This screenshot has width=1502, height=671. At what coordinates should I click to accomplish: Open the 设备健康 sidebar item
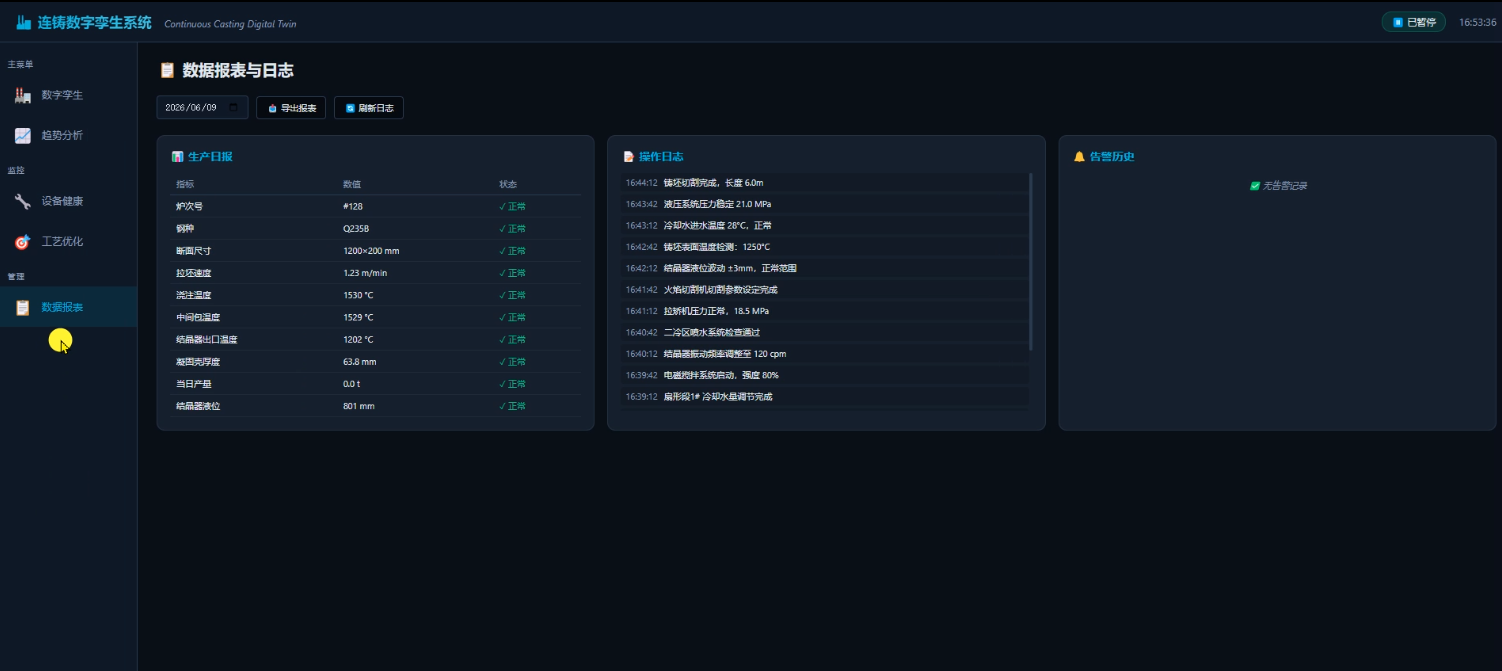[68, 201]
